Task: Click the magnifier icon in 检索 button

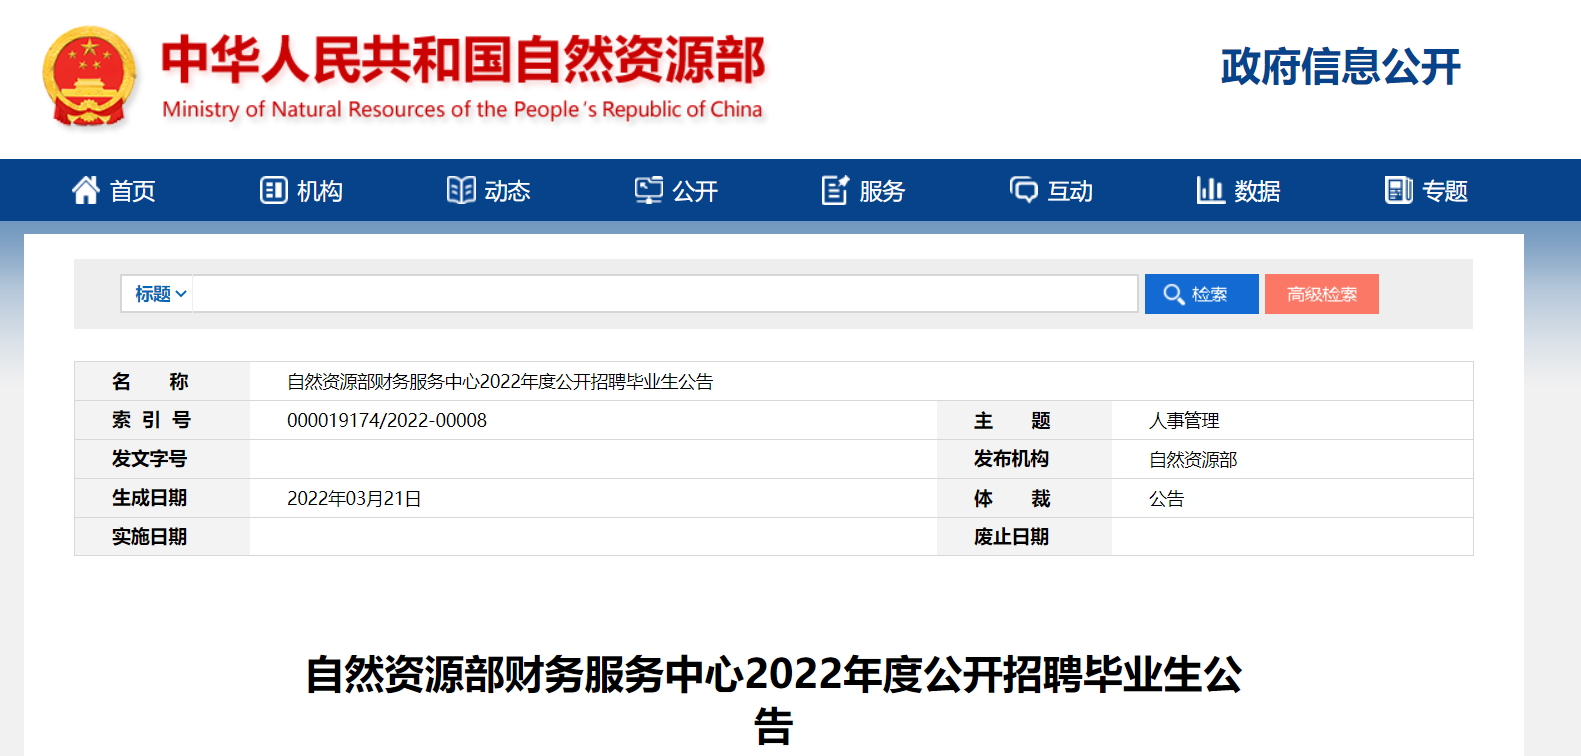Action: coord(1174,294)
